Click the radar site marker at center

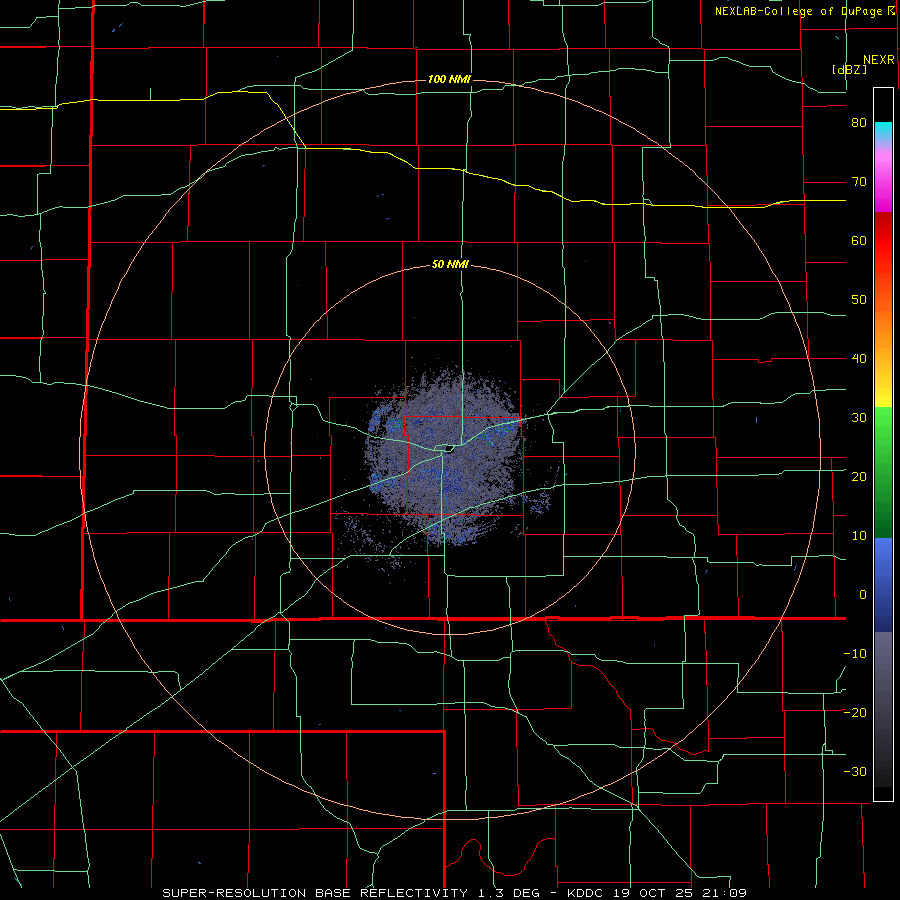449,448
